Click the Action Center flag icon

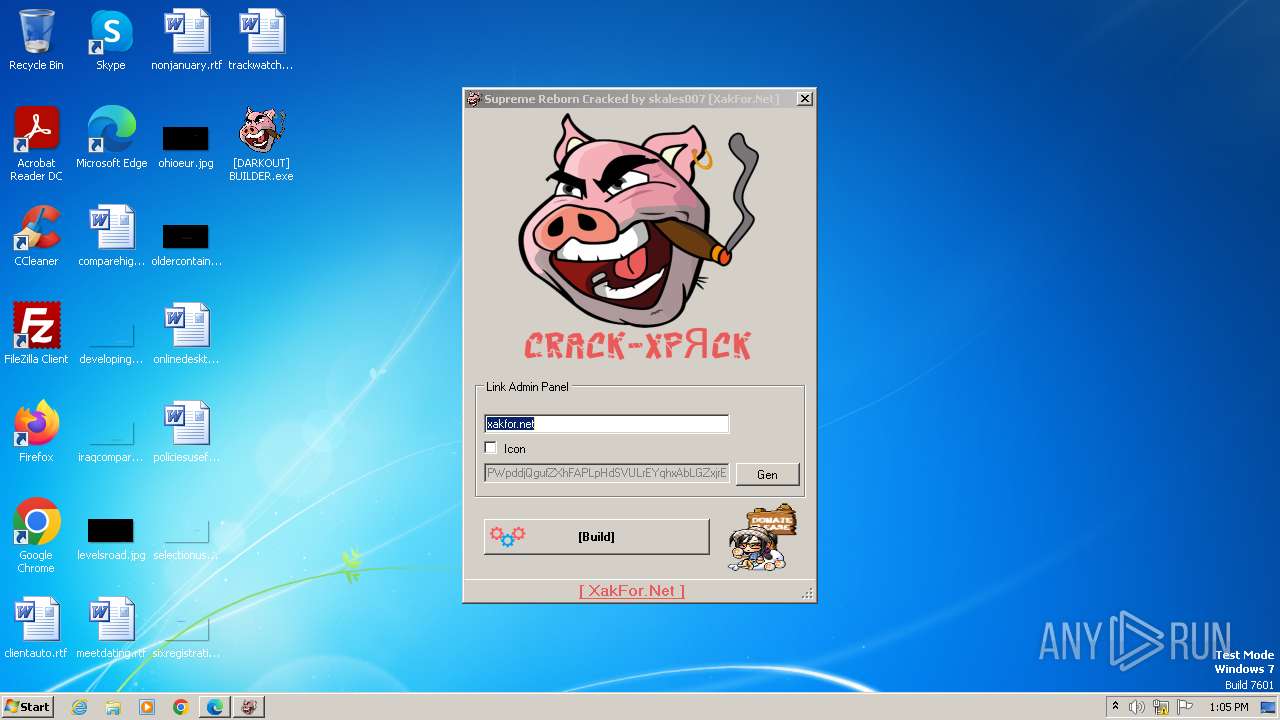tap(1185, 707)
